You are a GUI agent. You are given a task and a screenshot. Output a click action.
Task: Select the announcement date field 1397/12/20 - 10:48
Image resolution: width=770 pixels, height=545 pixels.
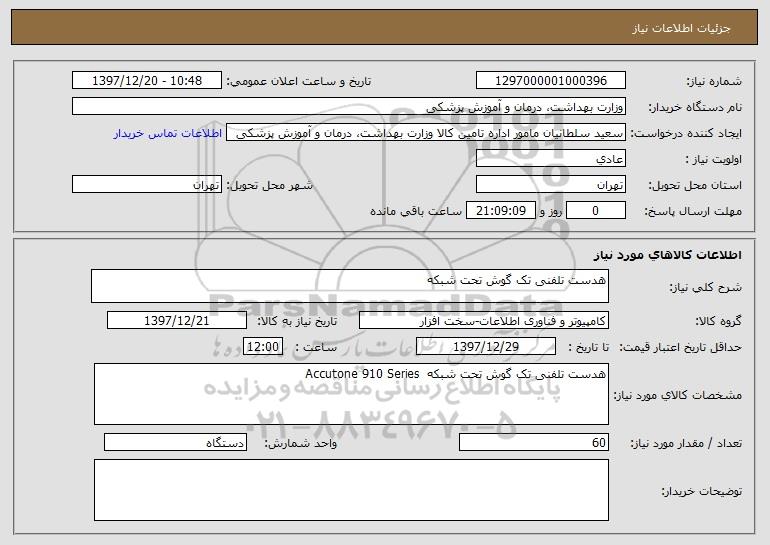(147, 81)
